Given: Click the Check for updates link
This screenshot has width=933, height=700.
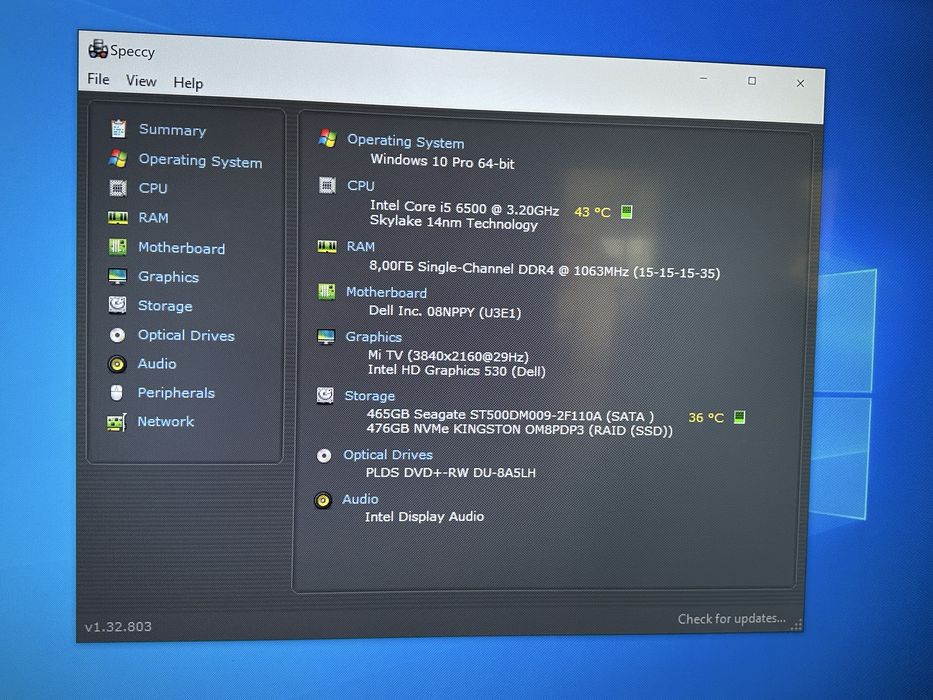Looking at the screenshot, I should point(731,618).
